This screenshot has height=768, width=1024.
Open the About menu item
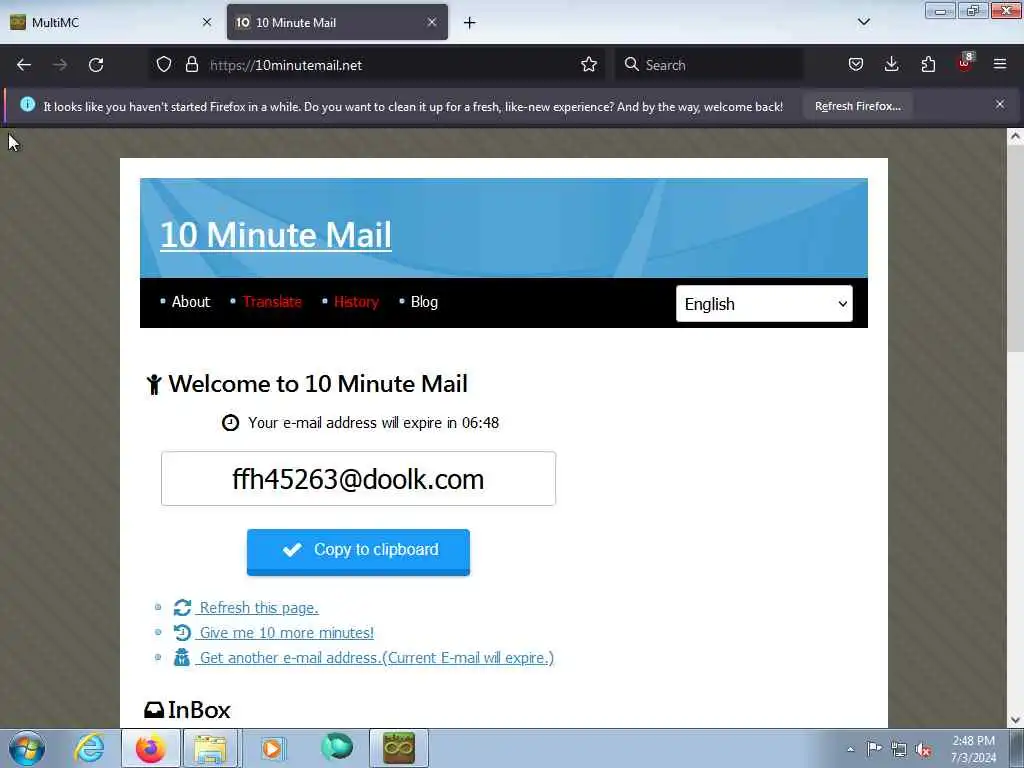[191, 302]
